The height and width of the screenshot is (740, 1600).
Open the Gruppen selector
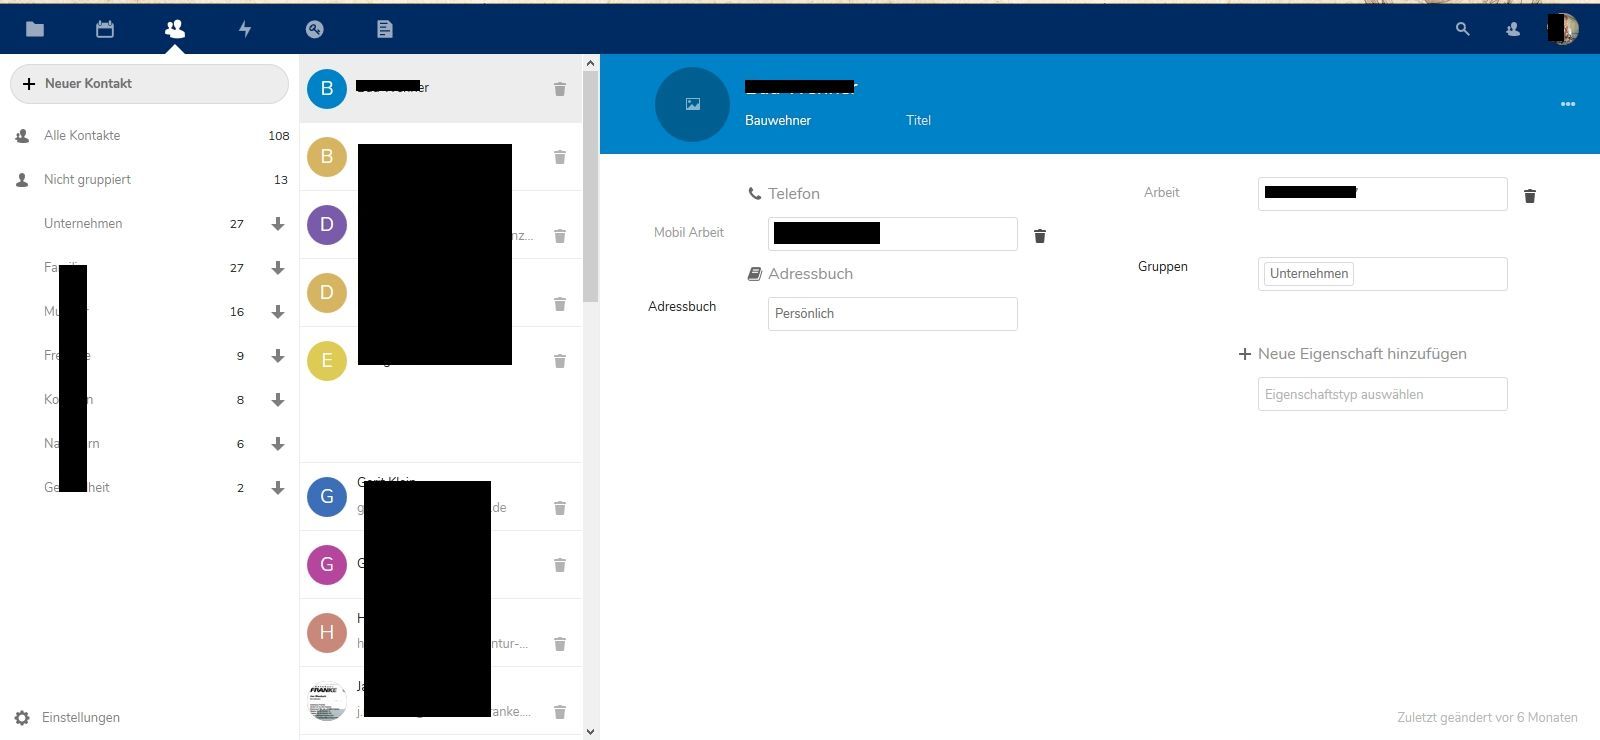(x=1383, y=274)
